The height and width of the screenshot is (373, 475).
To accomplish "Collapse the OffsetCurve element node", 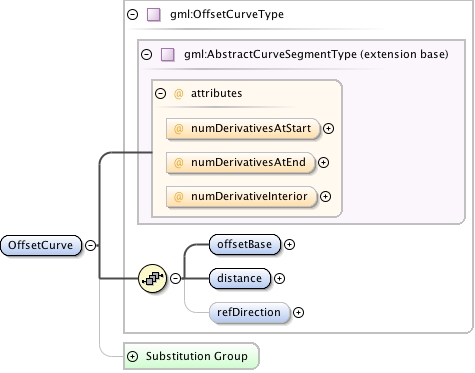I will click(x=90, y=245).
